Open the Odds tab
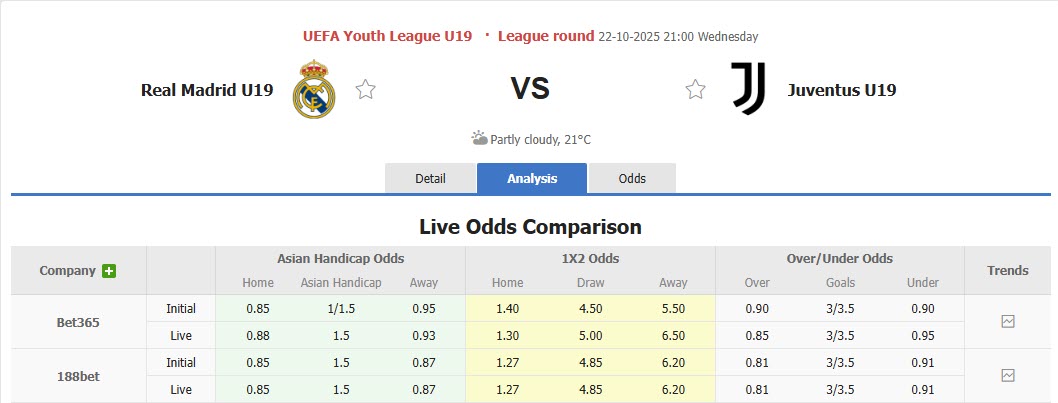Screen dimensions: 1058x403 (x=632, y=178)
